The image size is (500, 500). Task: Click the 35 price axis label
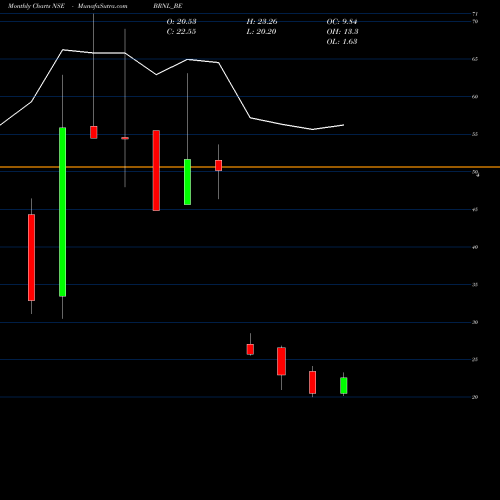pos(475,285)
